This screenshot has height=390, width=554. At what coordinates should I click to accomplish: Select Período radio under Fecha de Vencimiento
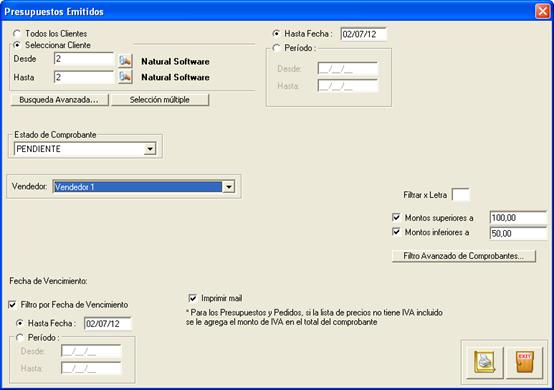tap(20, 337)
